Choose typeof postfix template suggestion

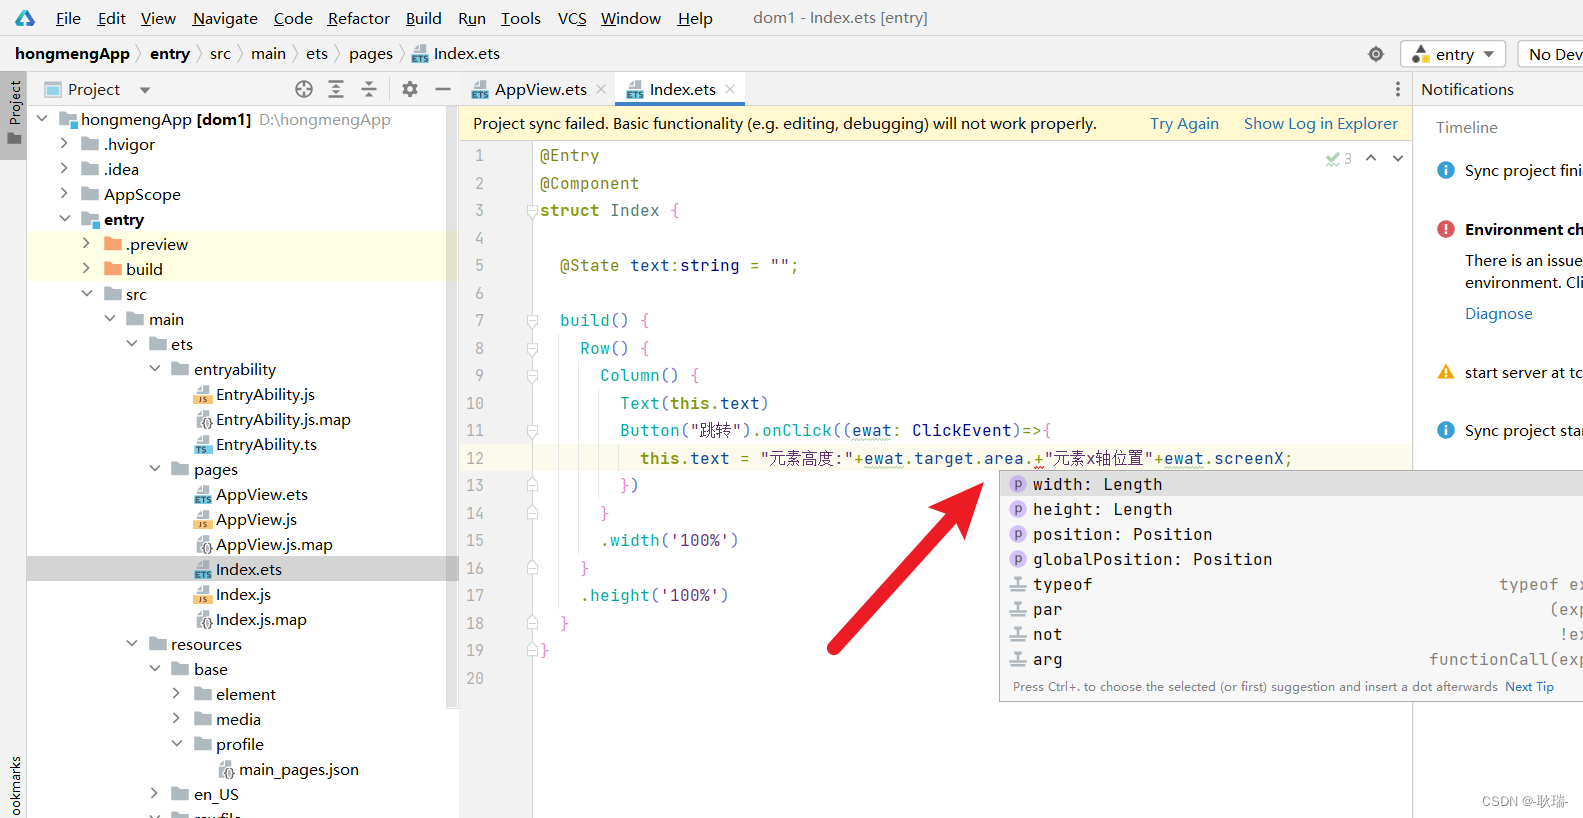click(x=1291, y=584)
